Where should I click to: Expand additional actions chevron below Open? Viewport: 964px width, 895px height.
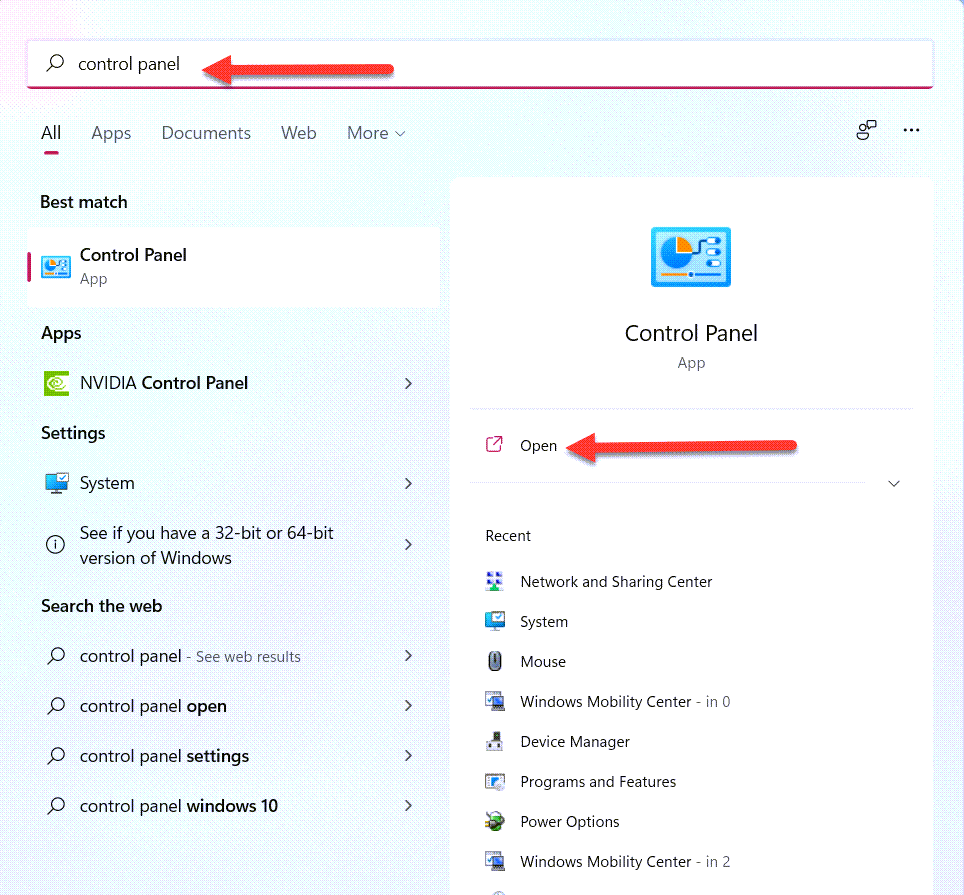point(894,483)
